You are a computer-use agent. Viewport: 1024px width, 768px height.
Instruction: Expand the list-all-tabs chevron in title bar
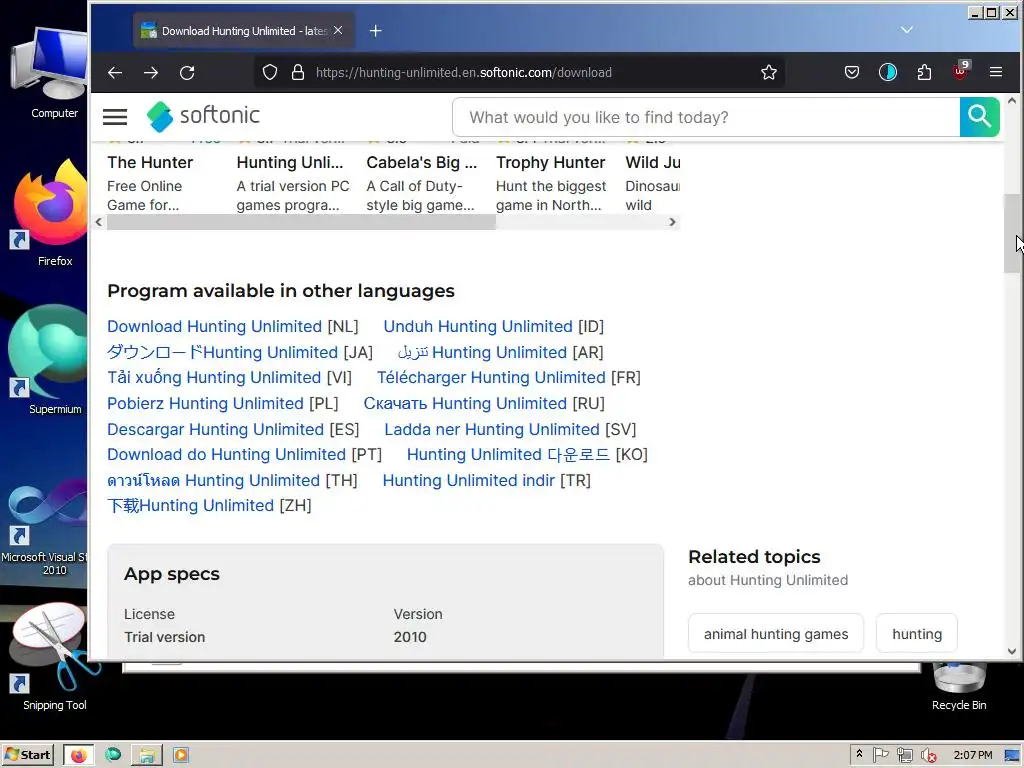[x=906, y=29]
